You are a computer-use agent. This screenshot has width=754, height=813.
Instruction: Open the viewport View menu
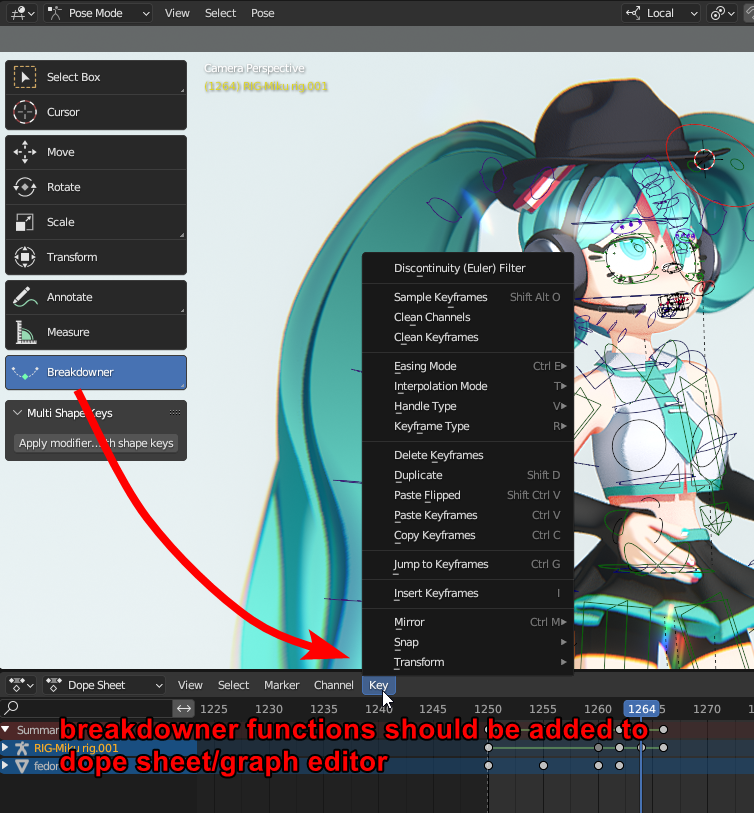point(177,13)
